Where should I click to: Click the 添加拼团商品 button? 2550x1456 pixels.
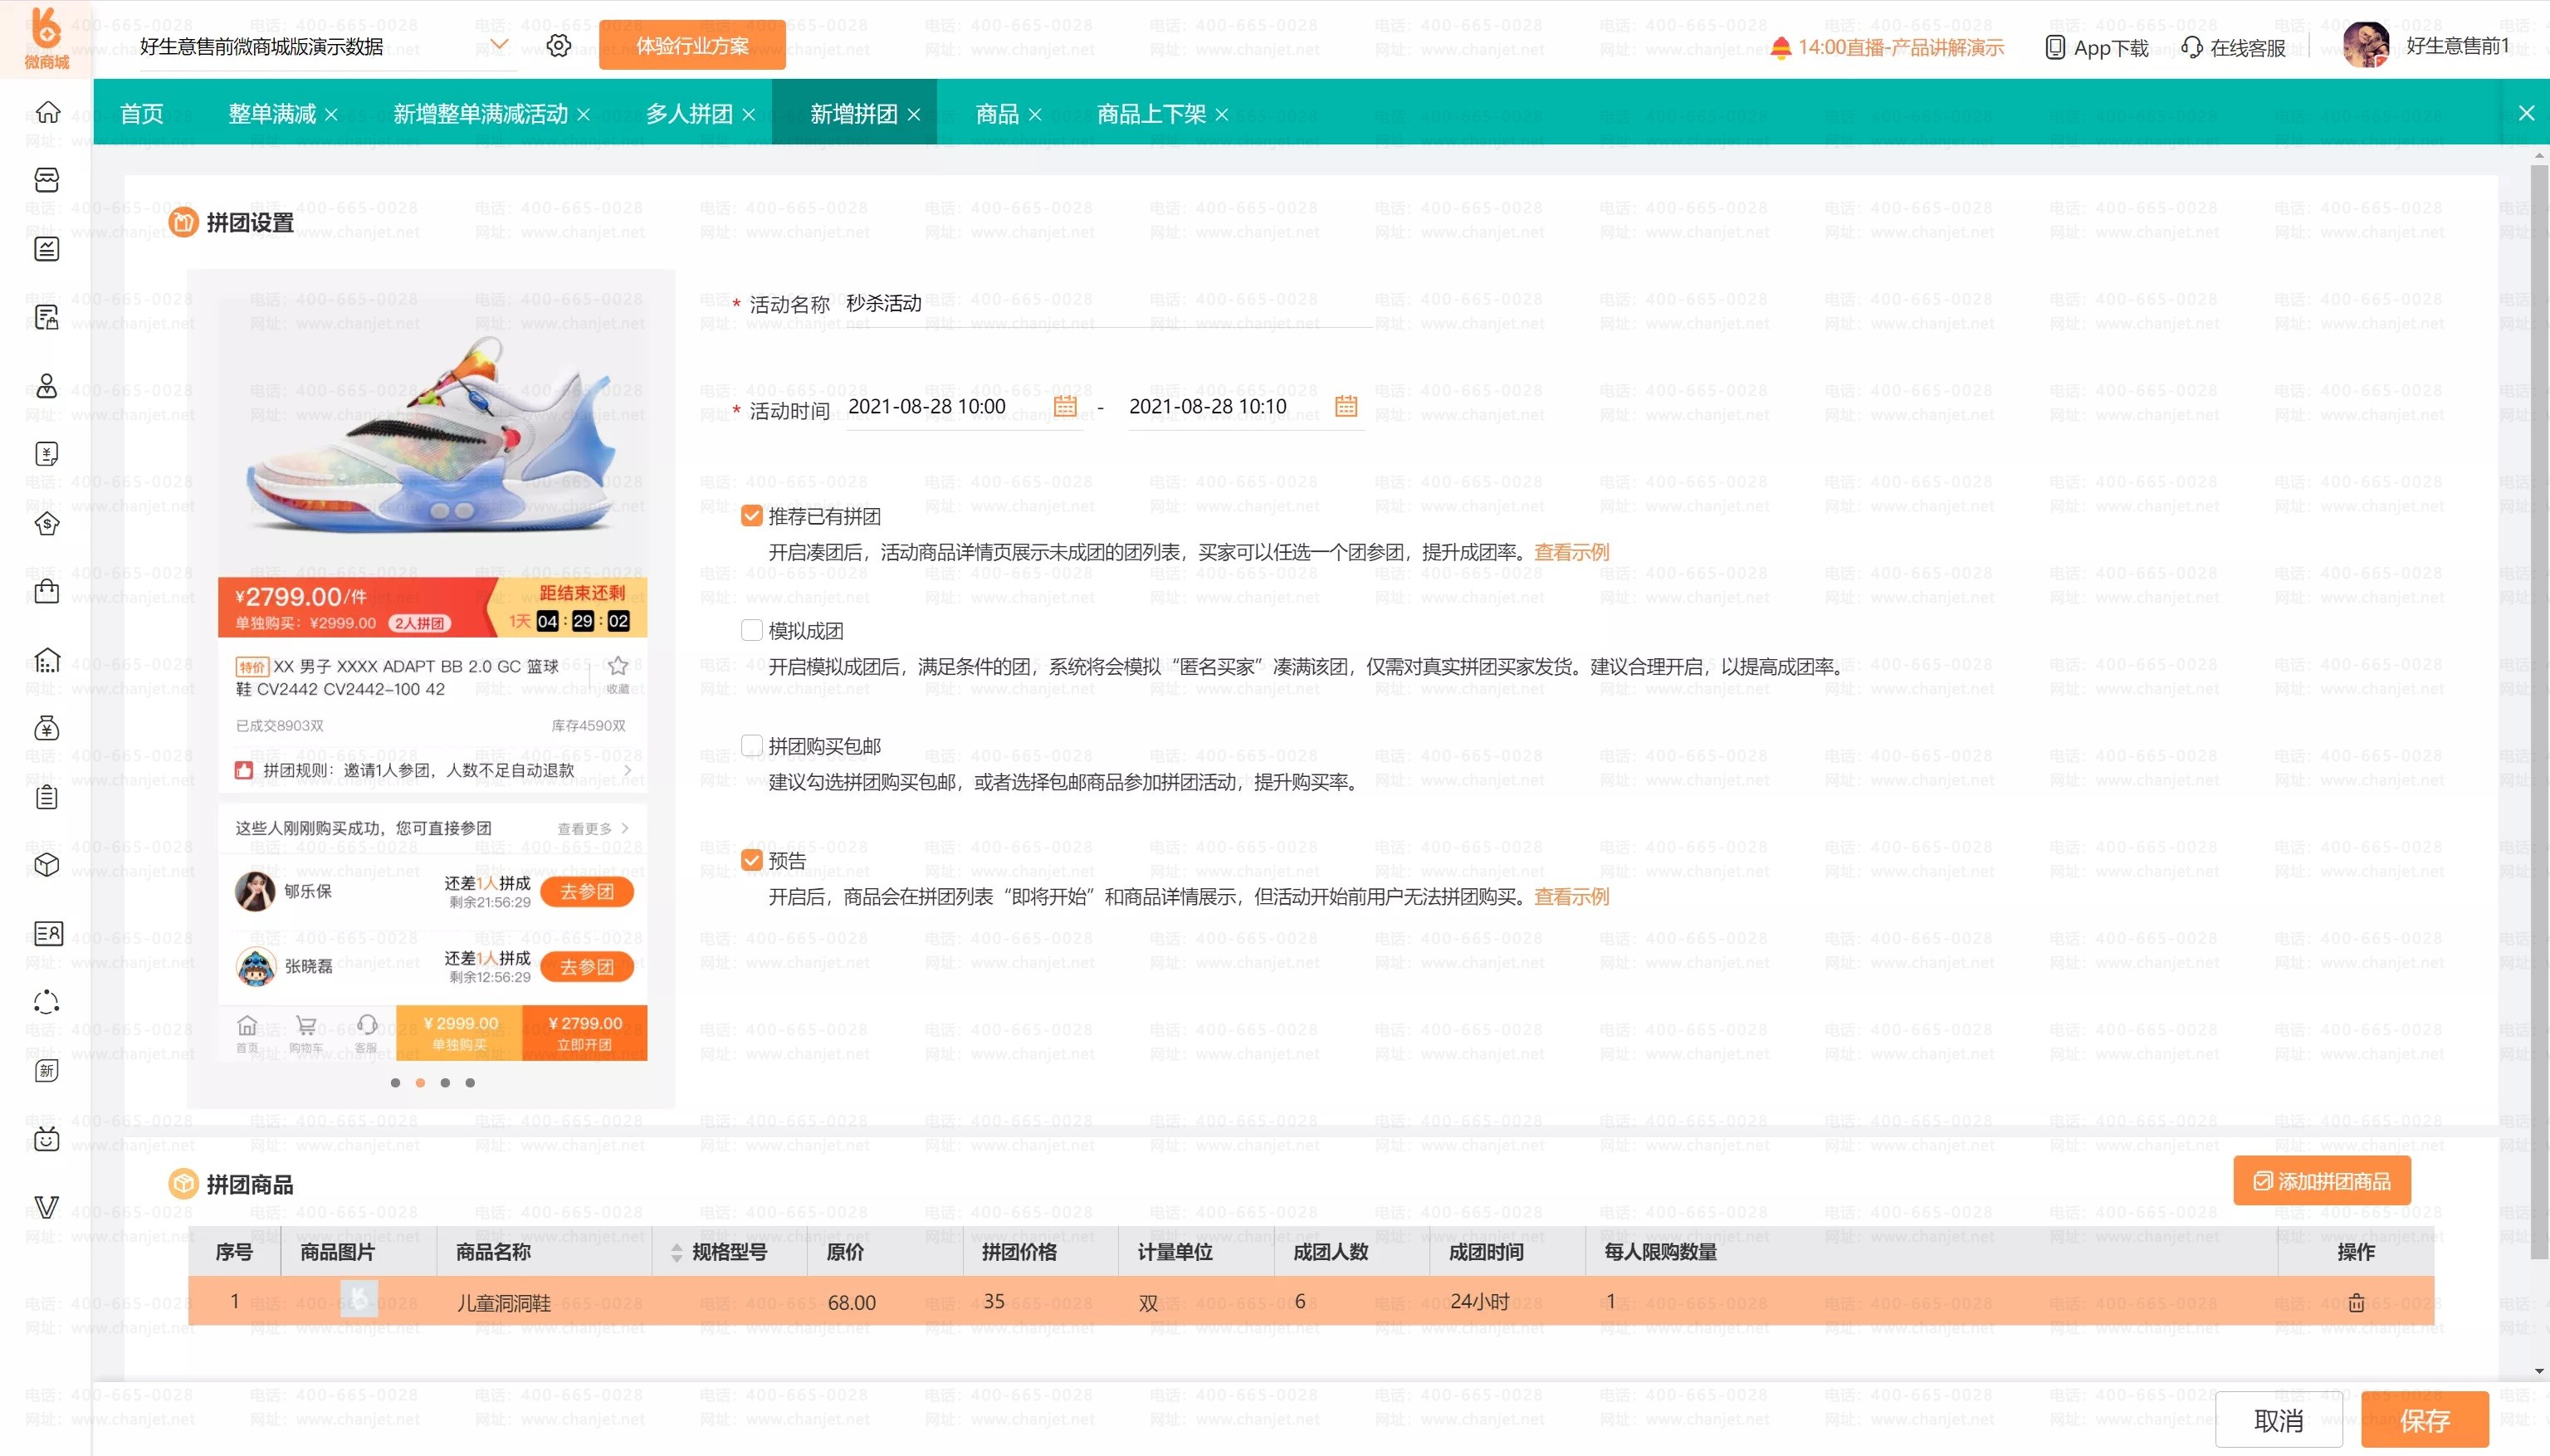[x=2322, y=1181]
